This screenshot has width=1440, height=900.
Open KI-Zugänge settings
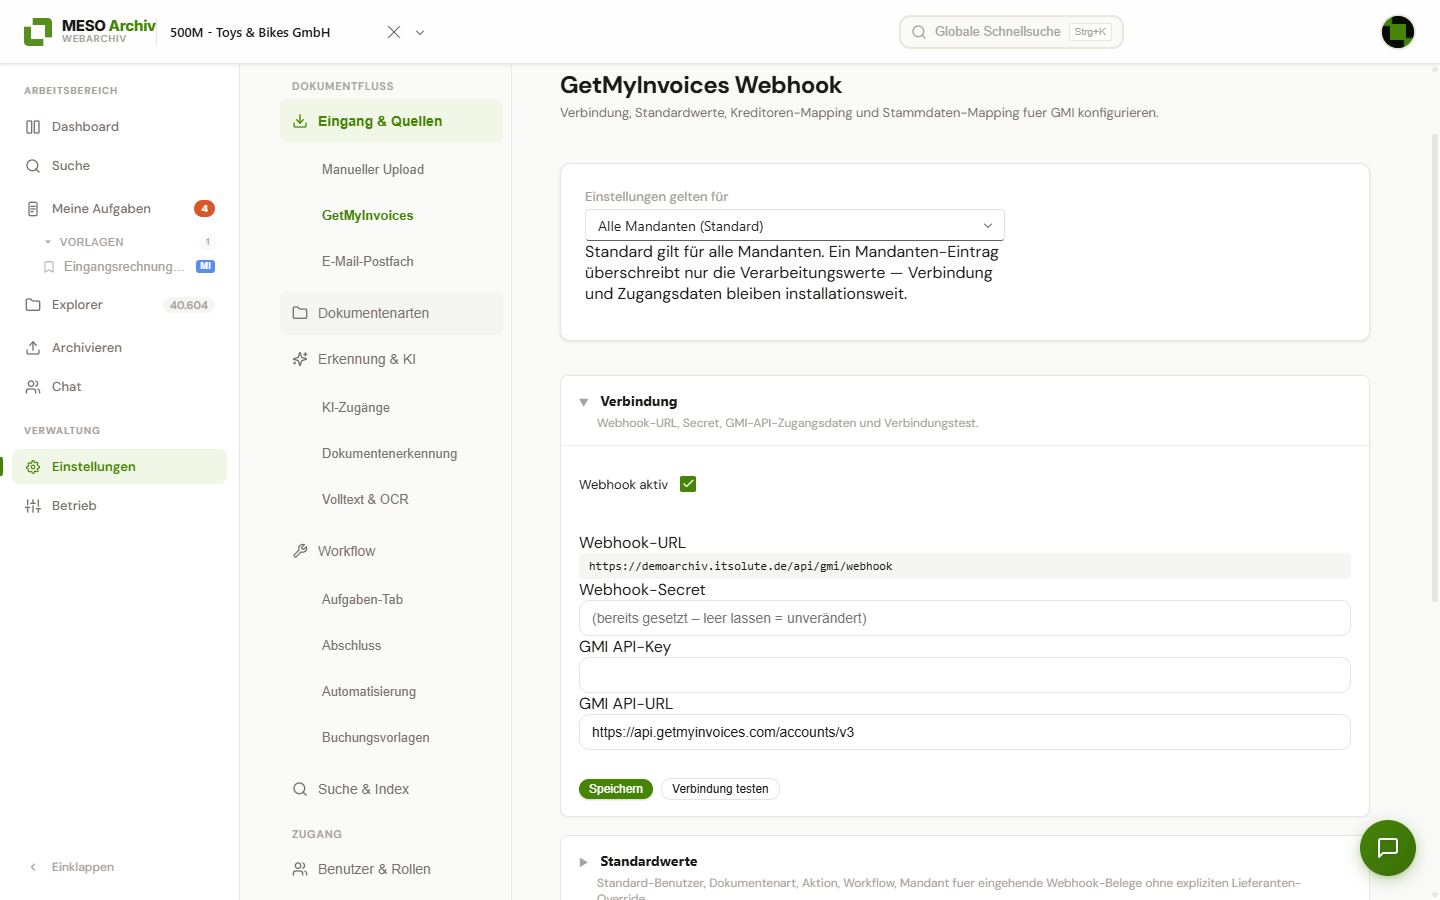point(356,408)
